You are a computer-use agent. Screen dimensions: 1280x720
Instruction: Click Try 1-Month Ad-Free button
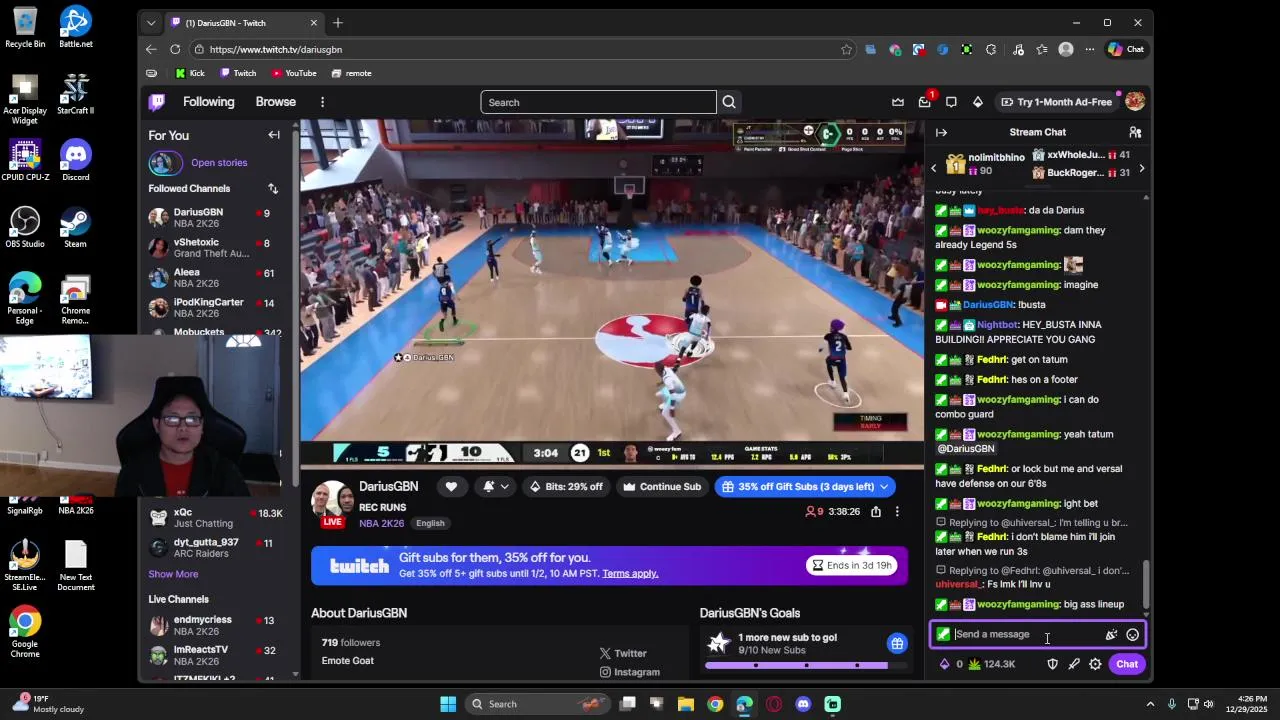coord(1056,102)
